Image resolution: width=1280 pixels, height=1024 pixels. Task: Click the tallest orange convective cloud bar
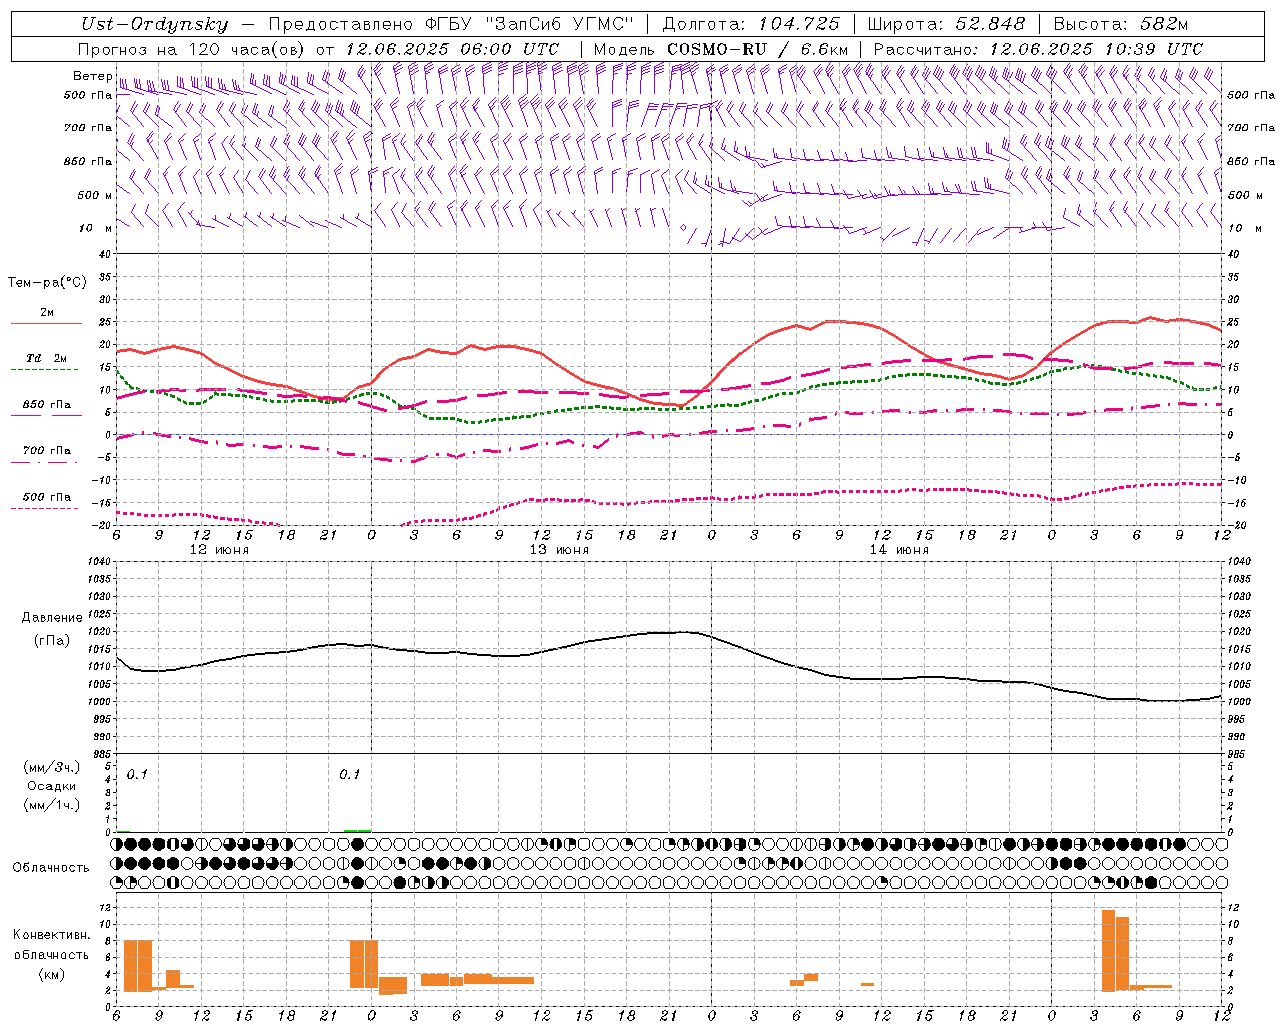1108,950
